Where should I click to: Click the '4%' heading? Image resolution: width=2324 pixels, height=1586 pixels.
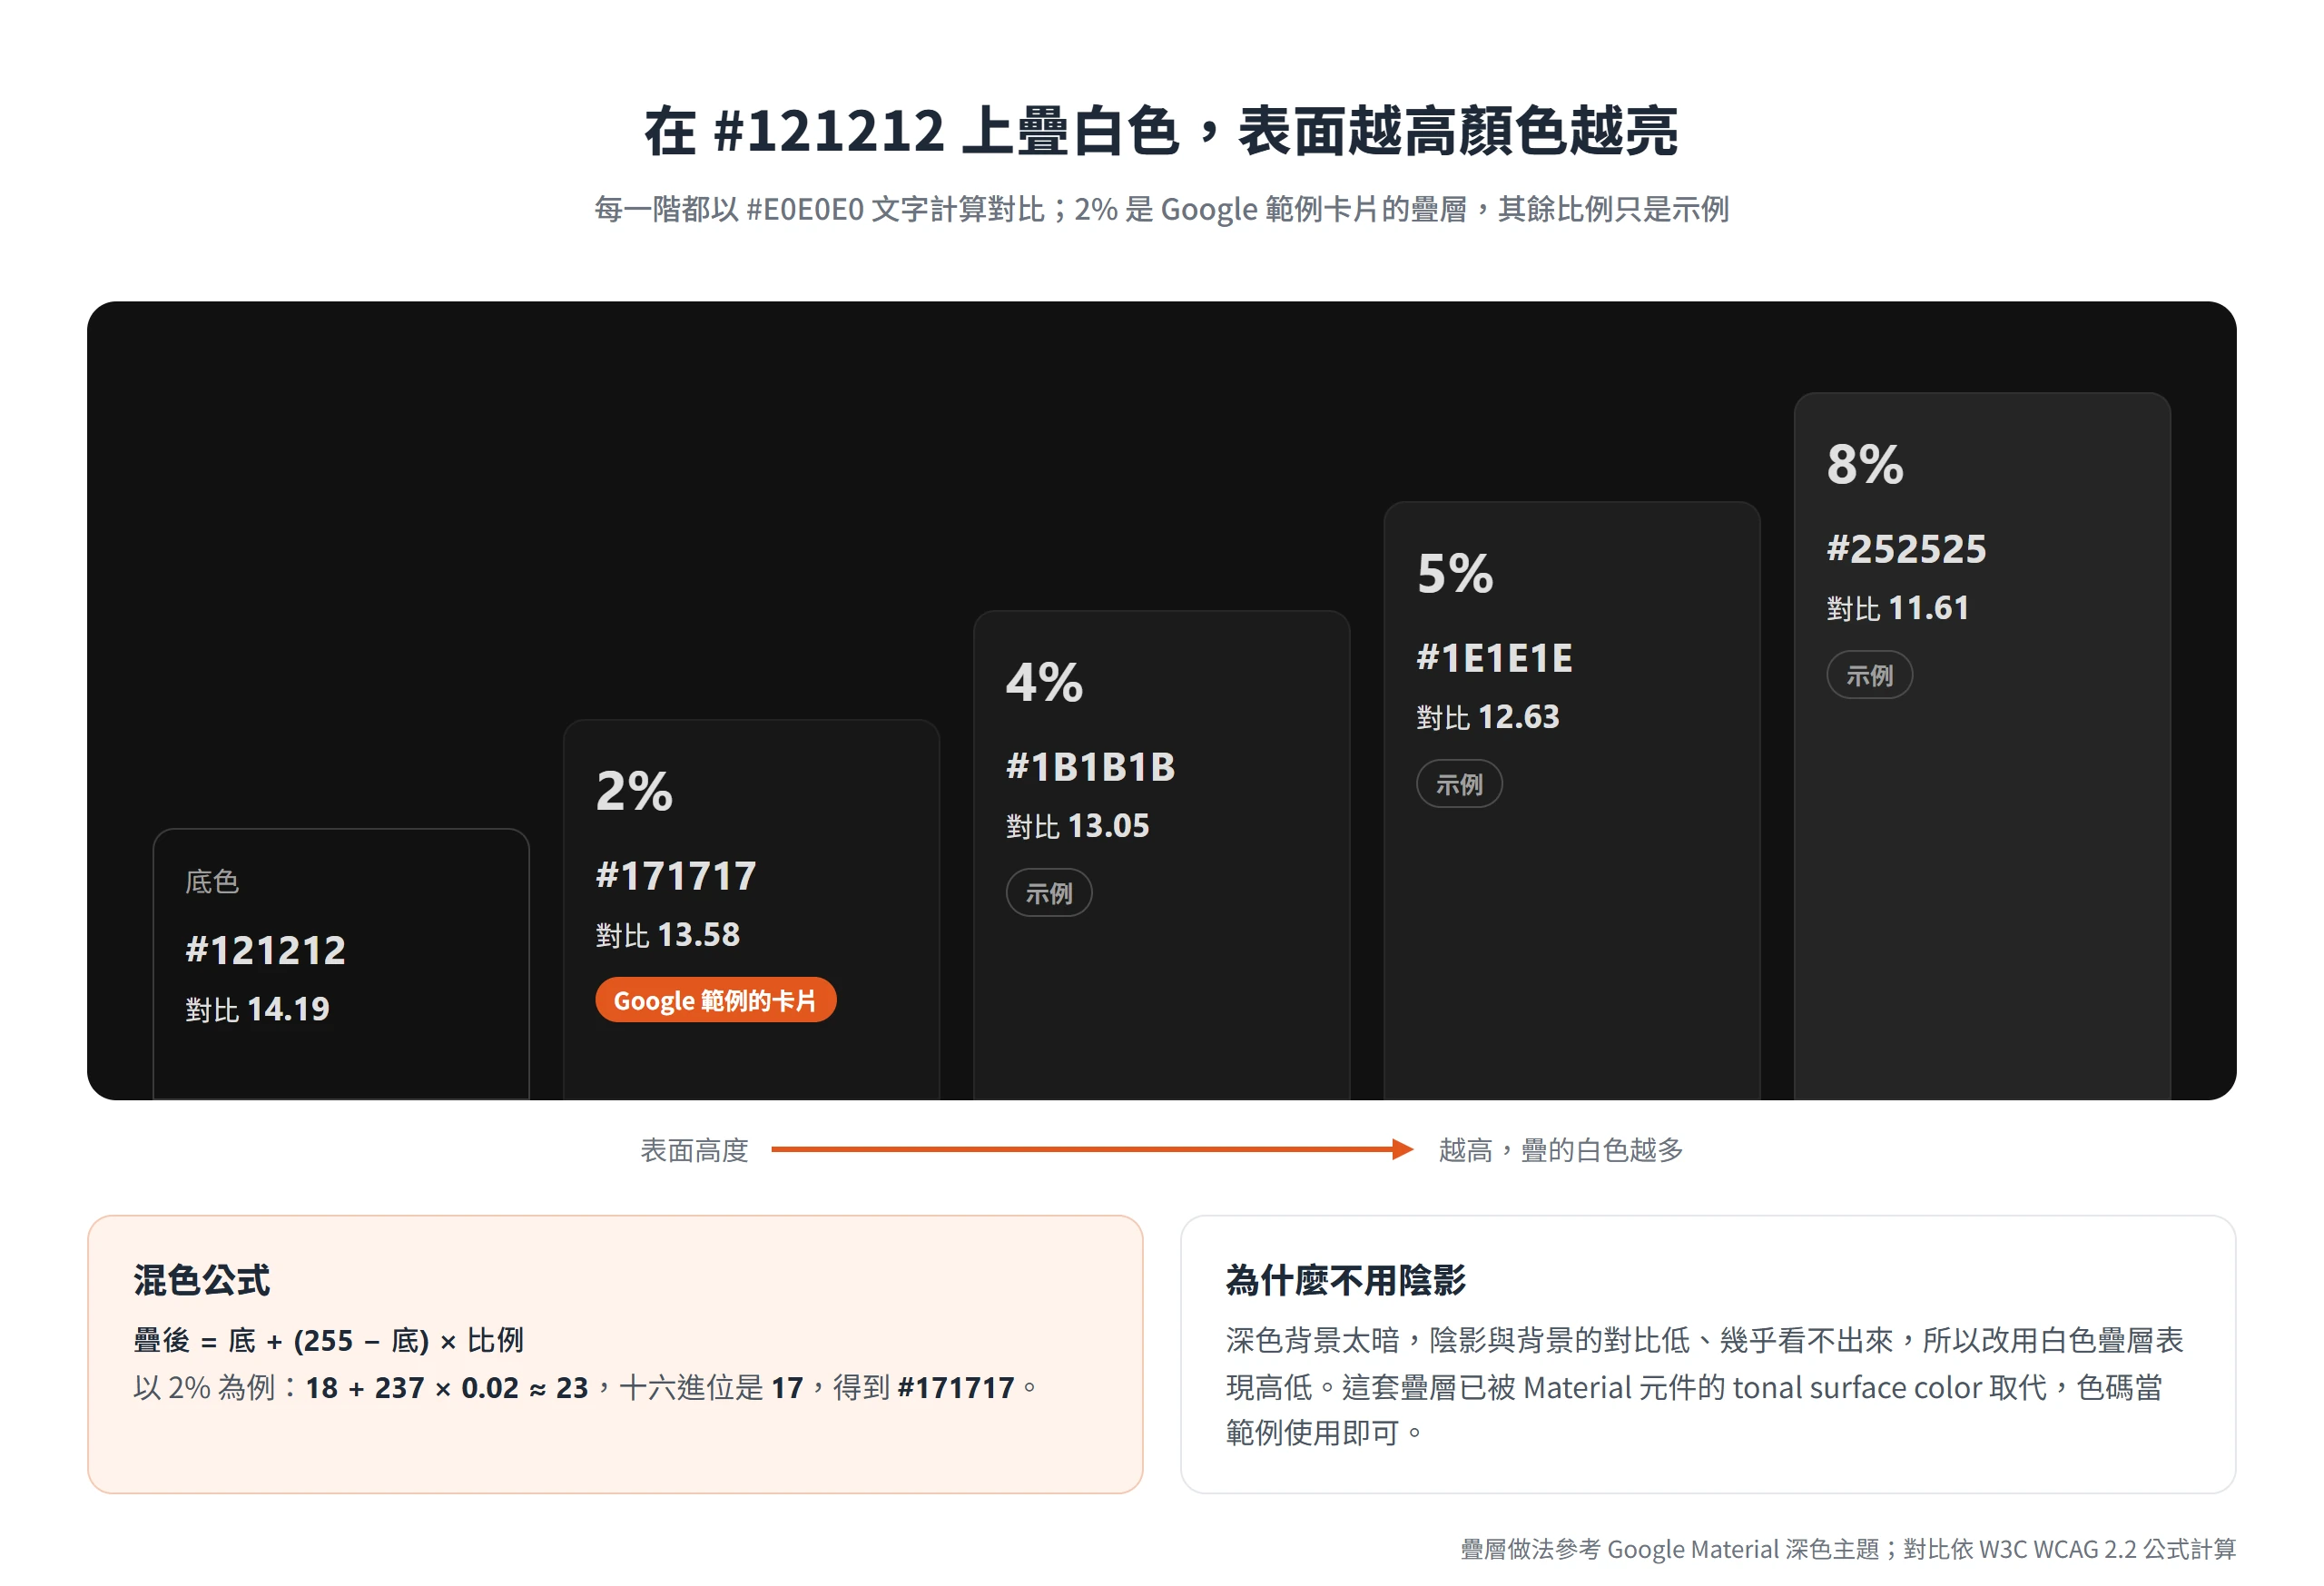(1044, 682)
